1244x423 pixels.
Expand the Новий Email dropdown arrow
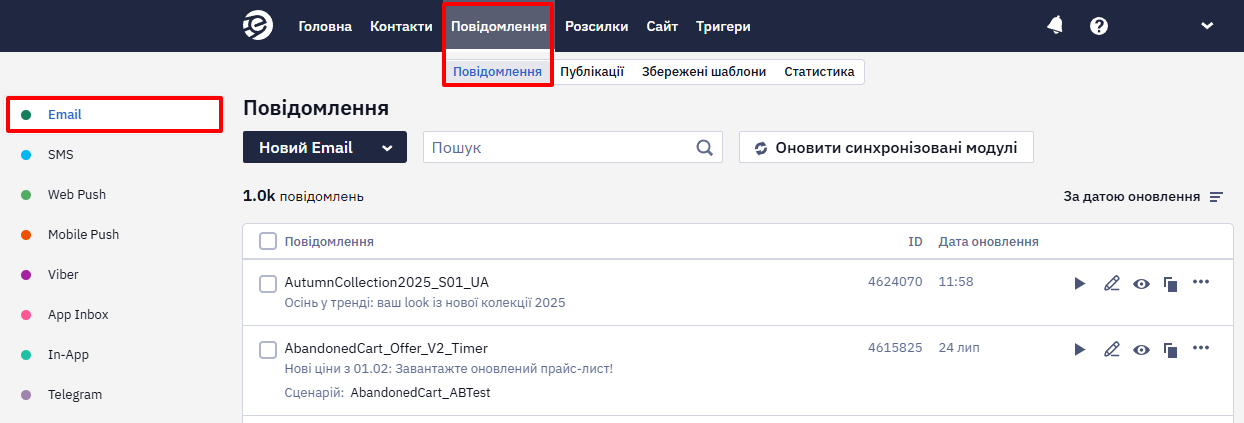click(387, 148)
